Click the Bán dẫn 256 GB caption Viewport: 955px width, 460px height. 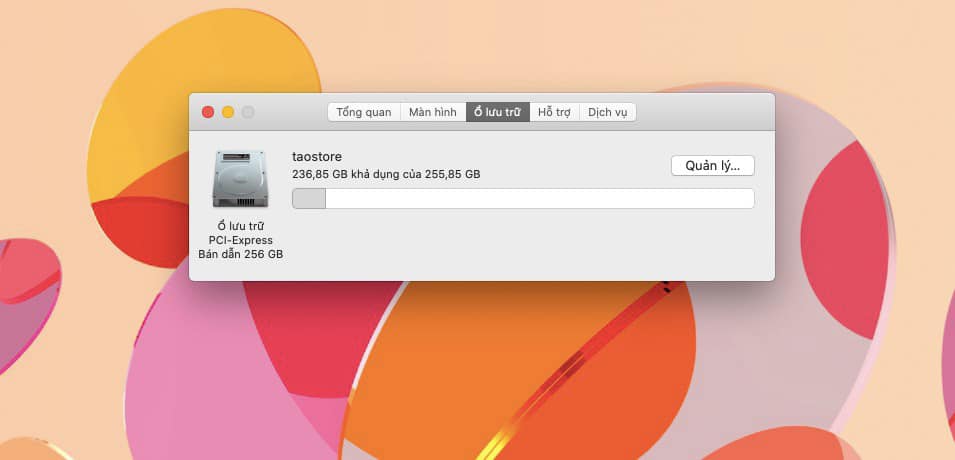tap(240, 255)
